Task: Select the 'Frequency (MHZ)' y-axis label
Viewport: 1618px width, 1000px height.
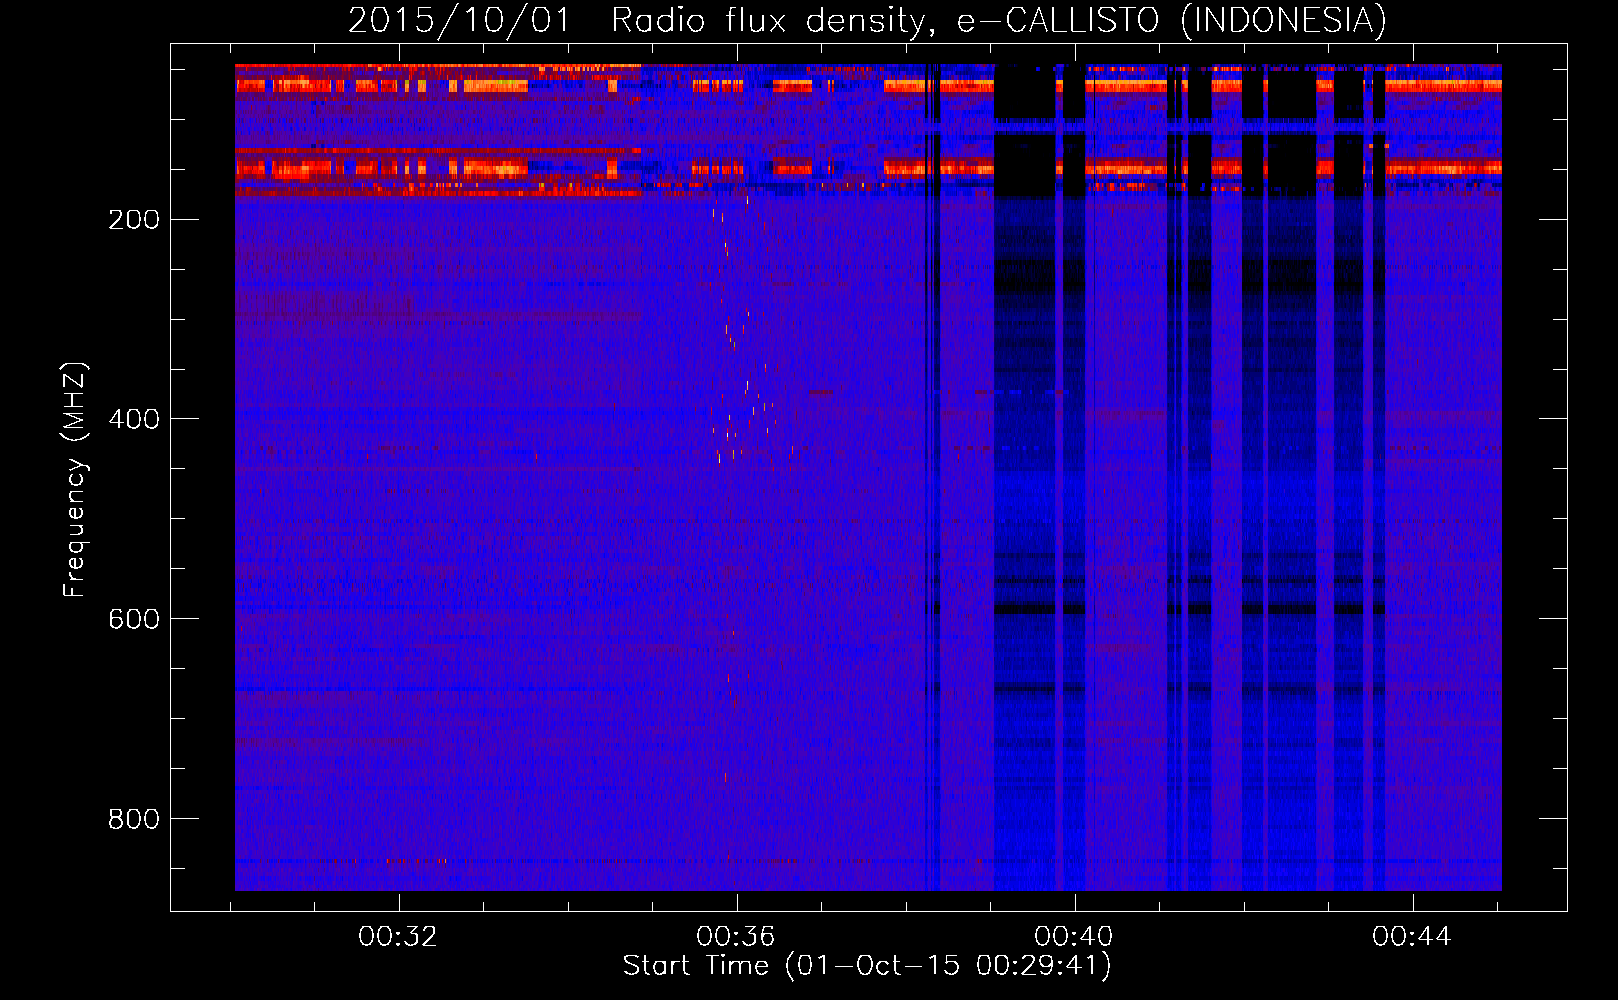Action: click(x=75, y=480)
